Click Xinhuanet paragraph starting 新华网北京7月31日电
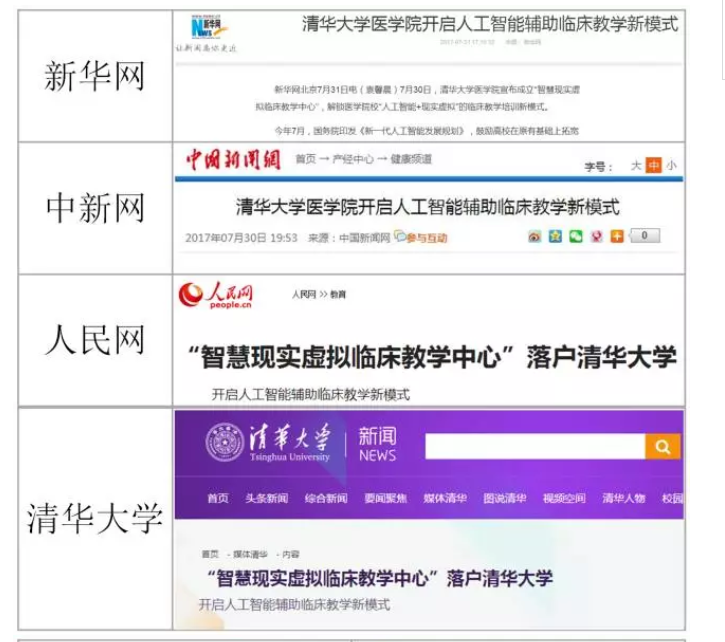Image resolution: width=725 pixels, height=642 pixels. (418, 98)
